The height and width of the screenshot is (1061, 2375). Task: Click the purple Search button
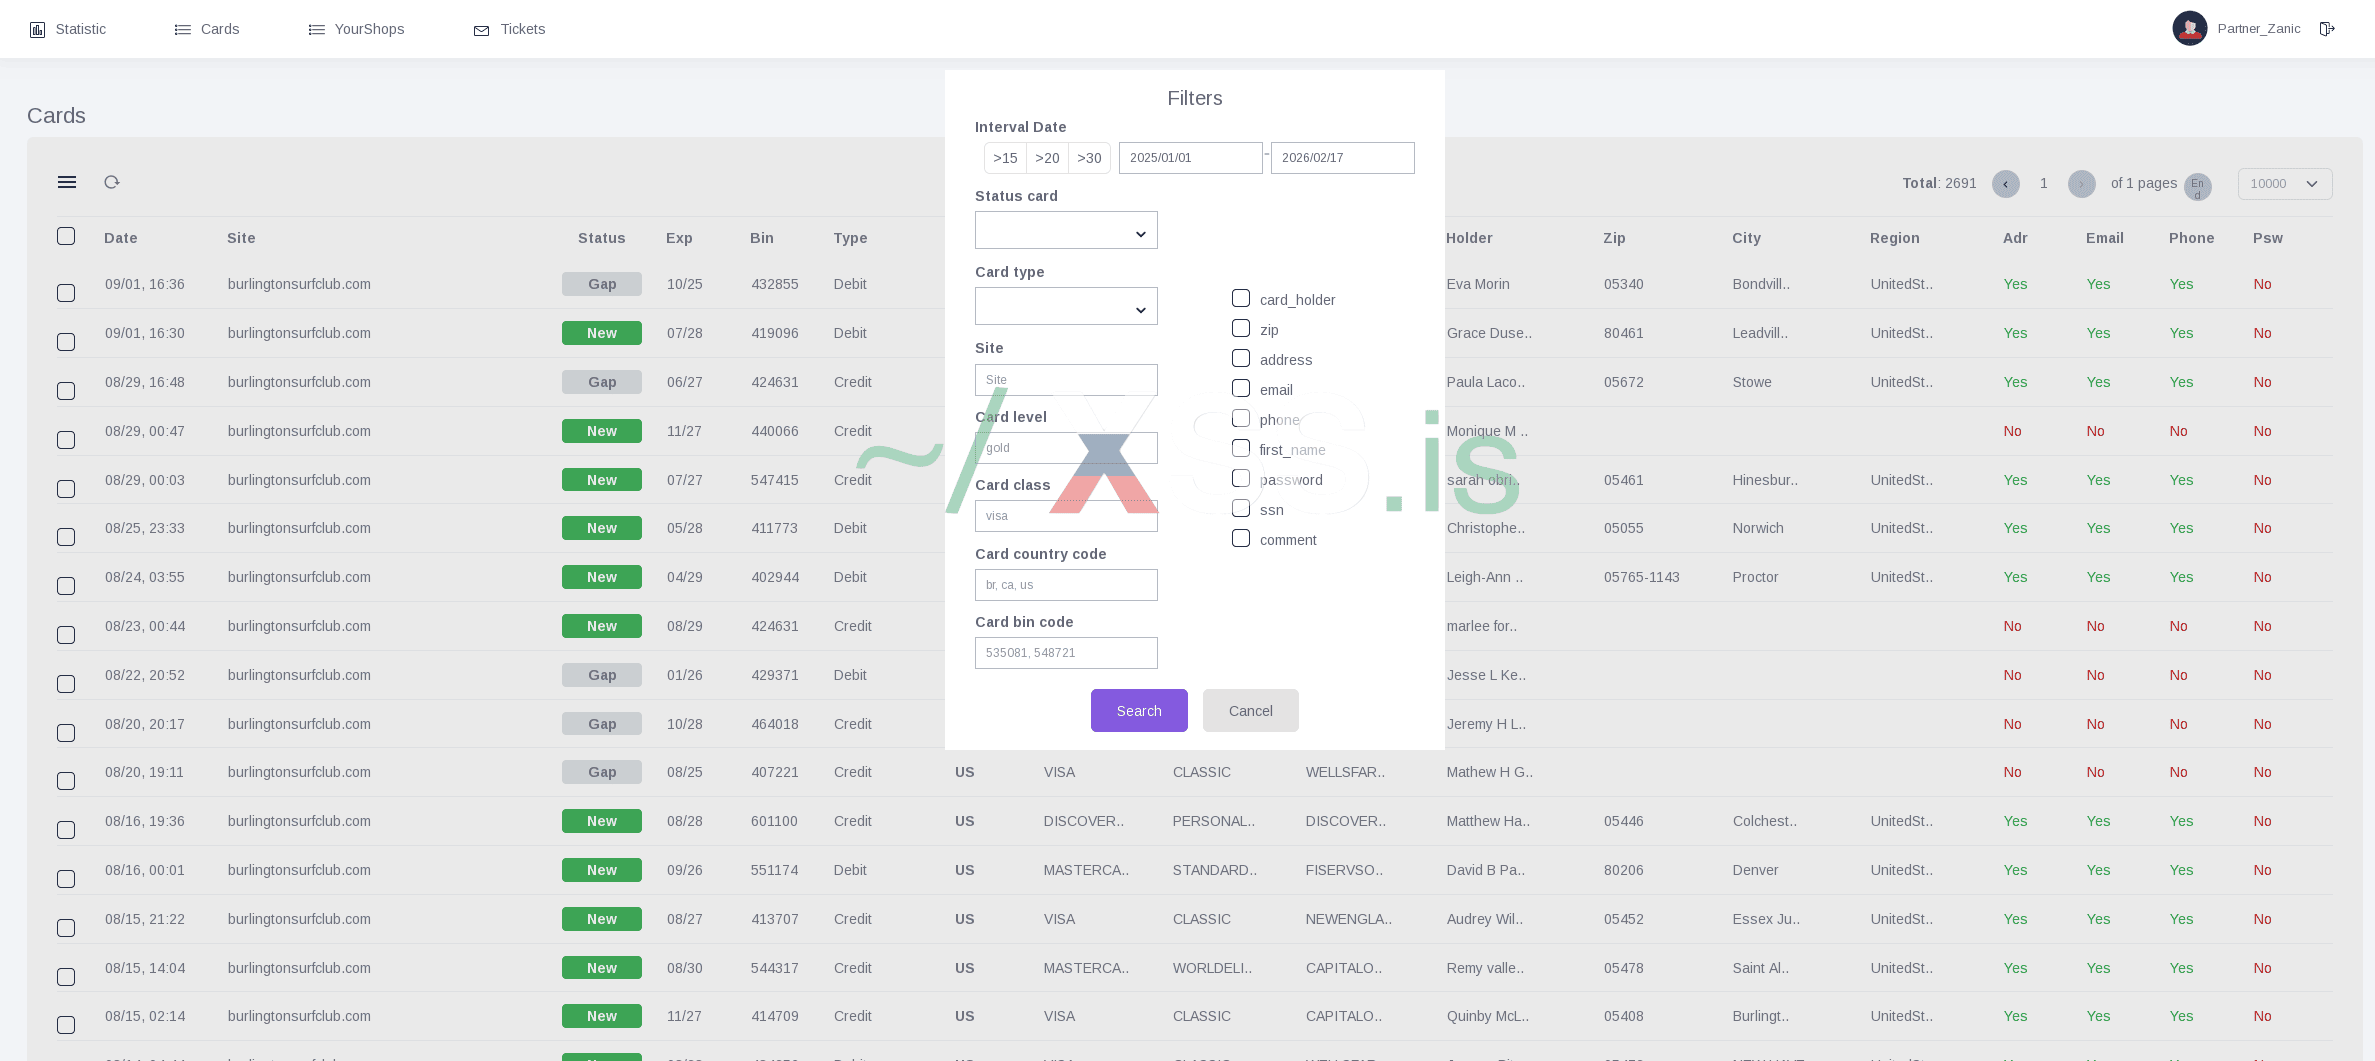coord(1139,711)
